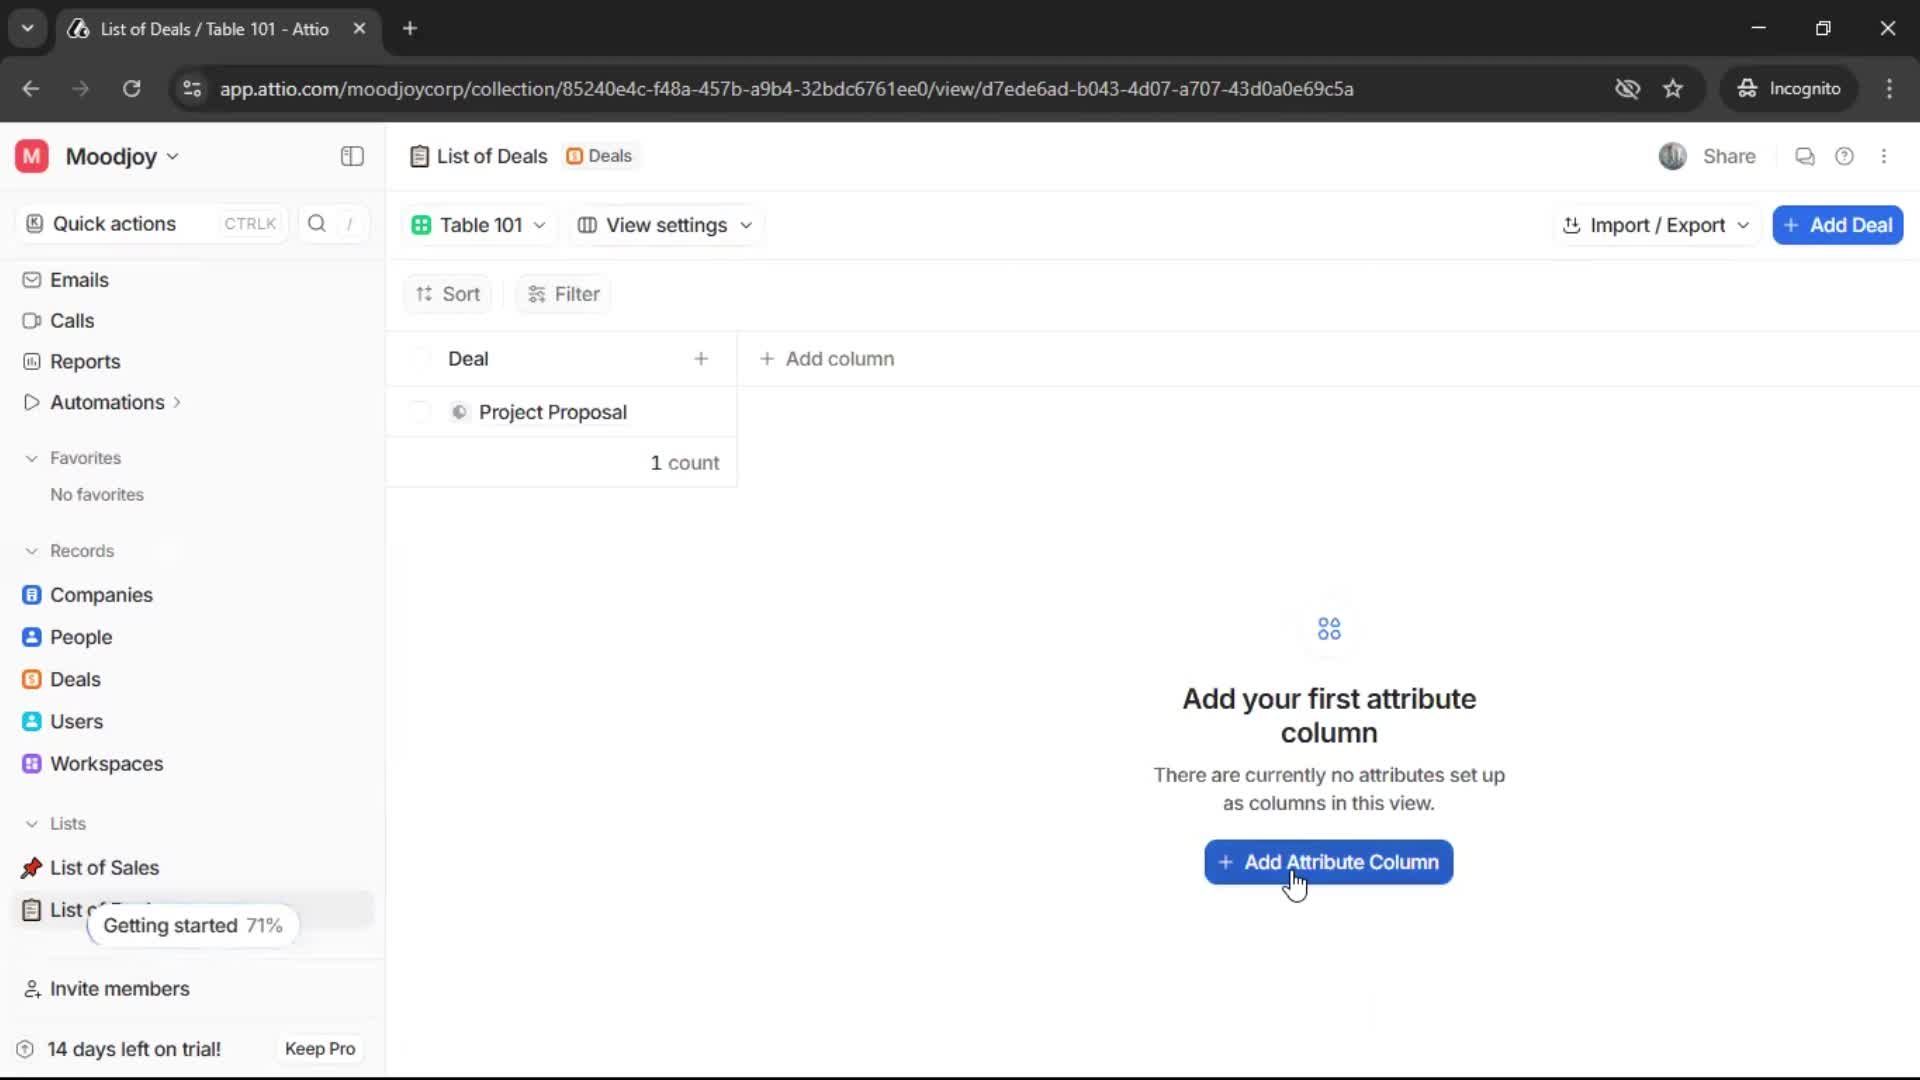Switch to the Deals object tab

(x=599, y=156)
